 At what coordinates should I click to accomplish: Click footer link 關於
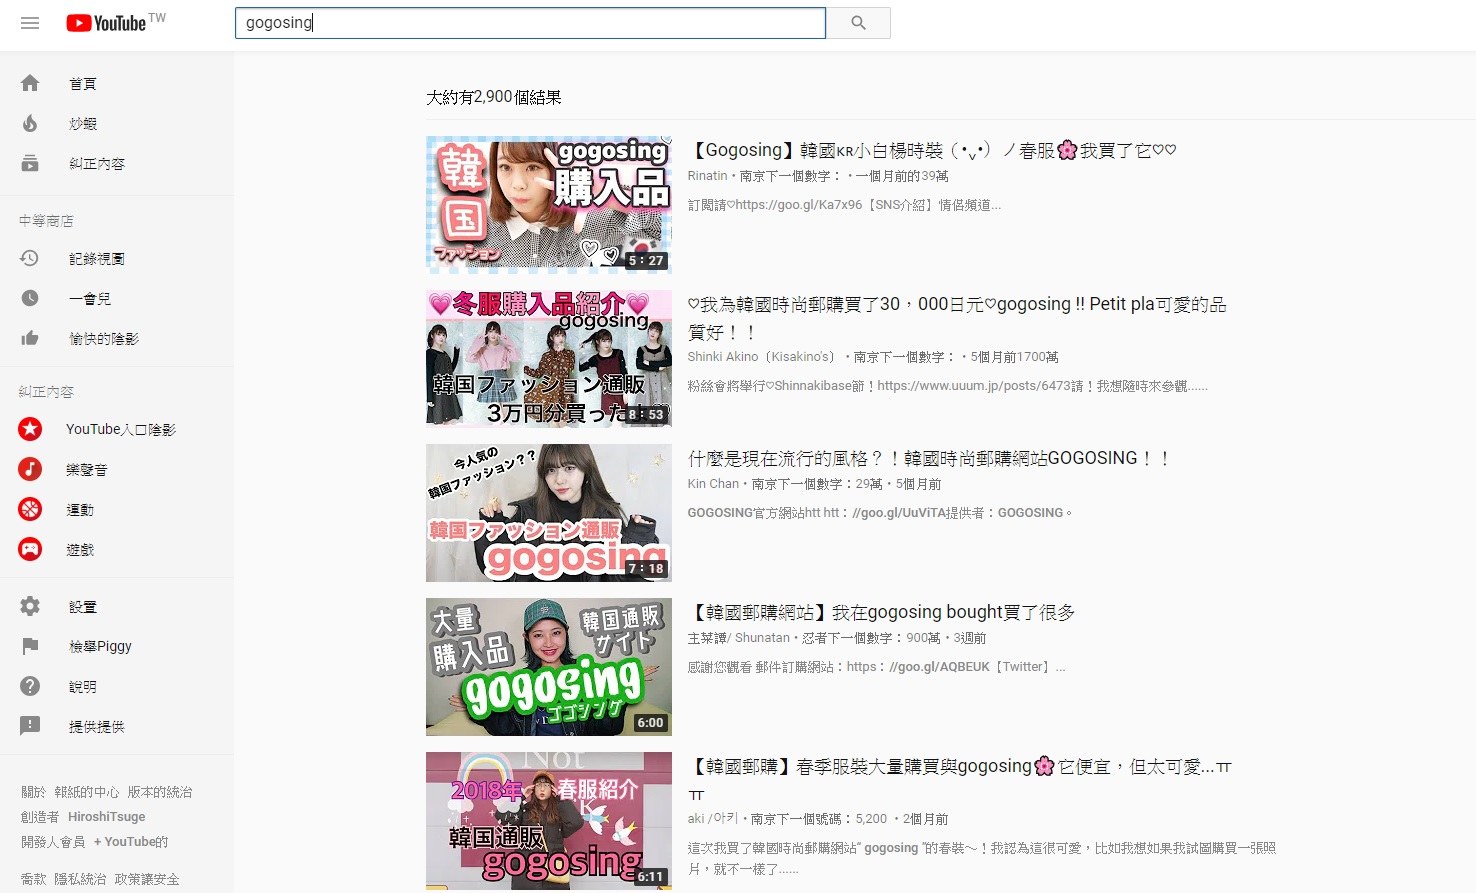point(33,792)
